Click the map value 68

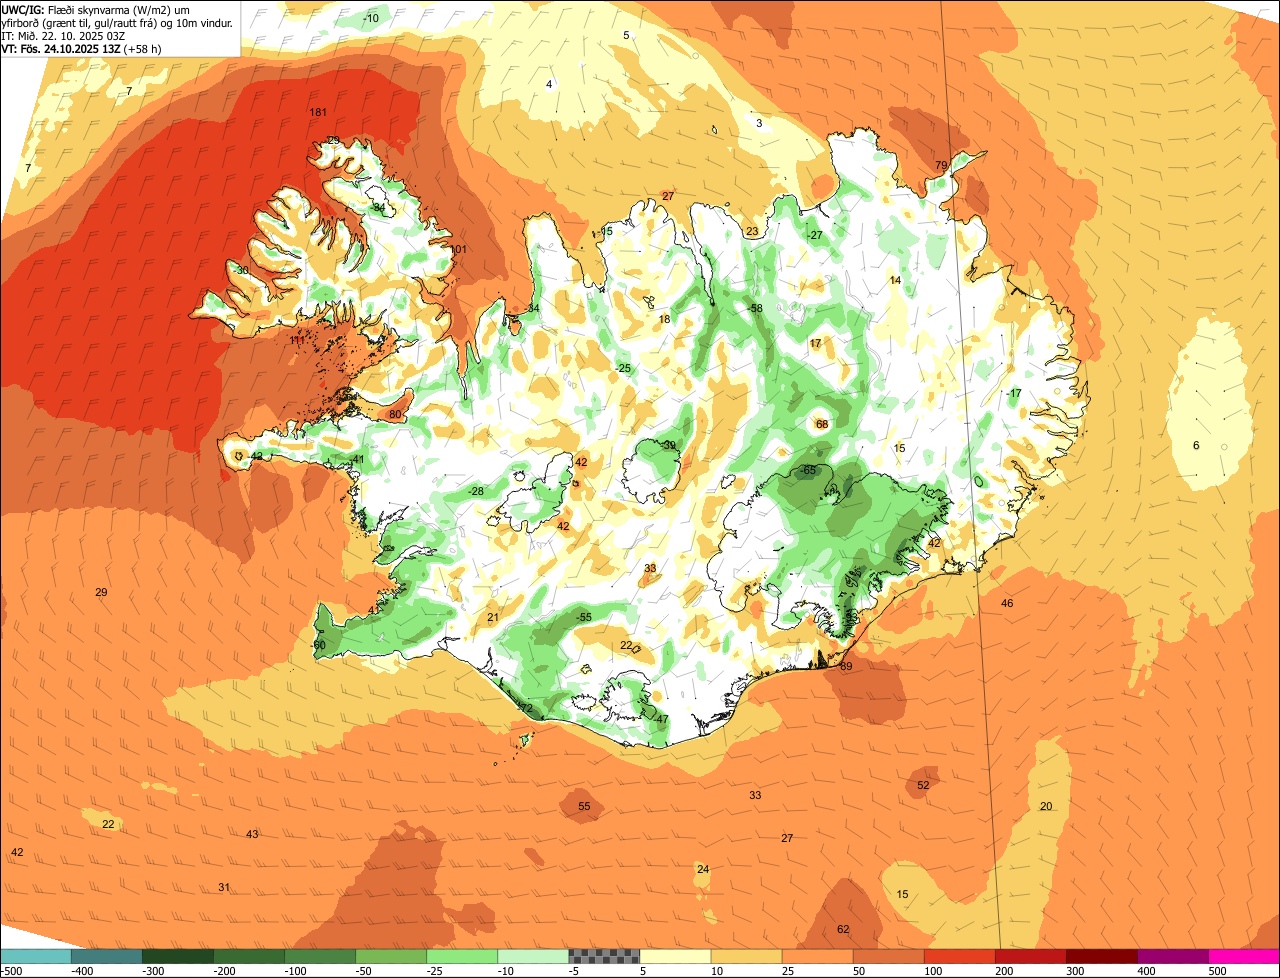point(822,424)
